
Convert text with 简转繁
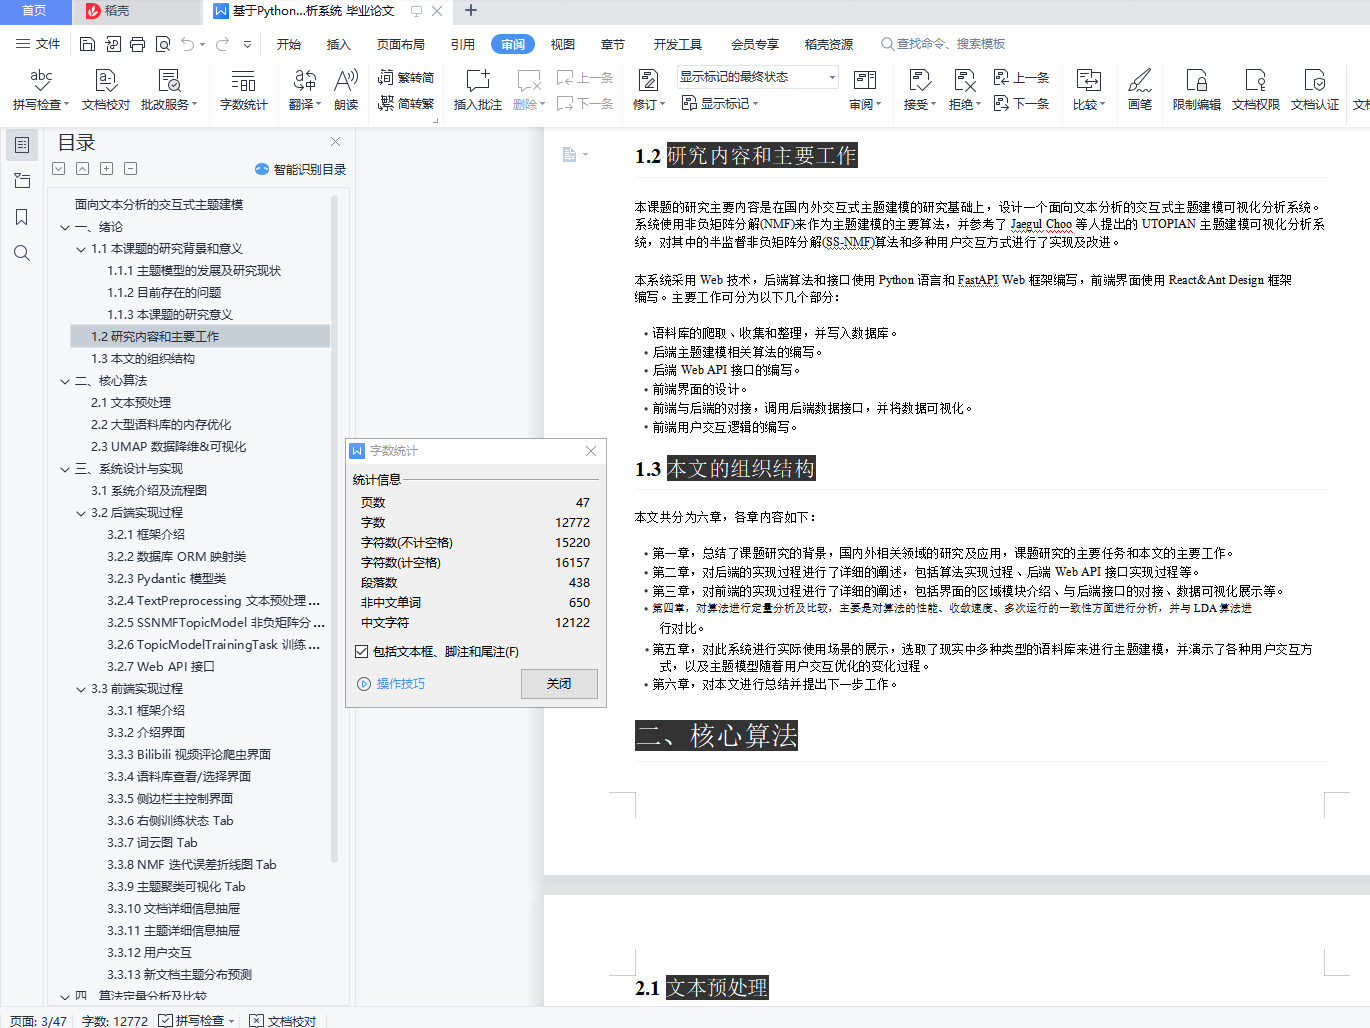click(x=406, y=103)
